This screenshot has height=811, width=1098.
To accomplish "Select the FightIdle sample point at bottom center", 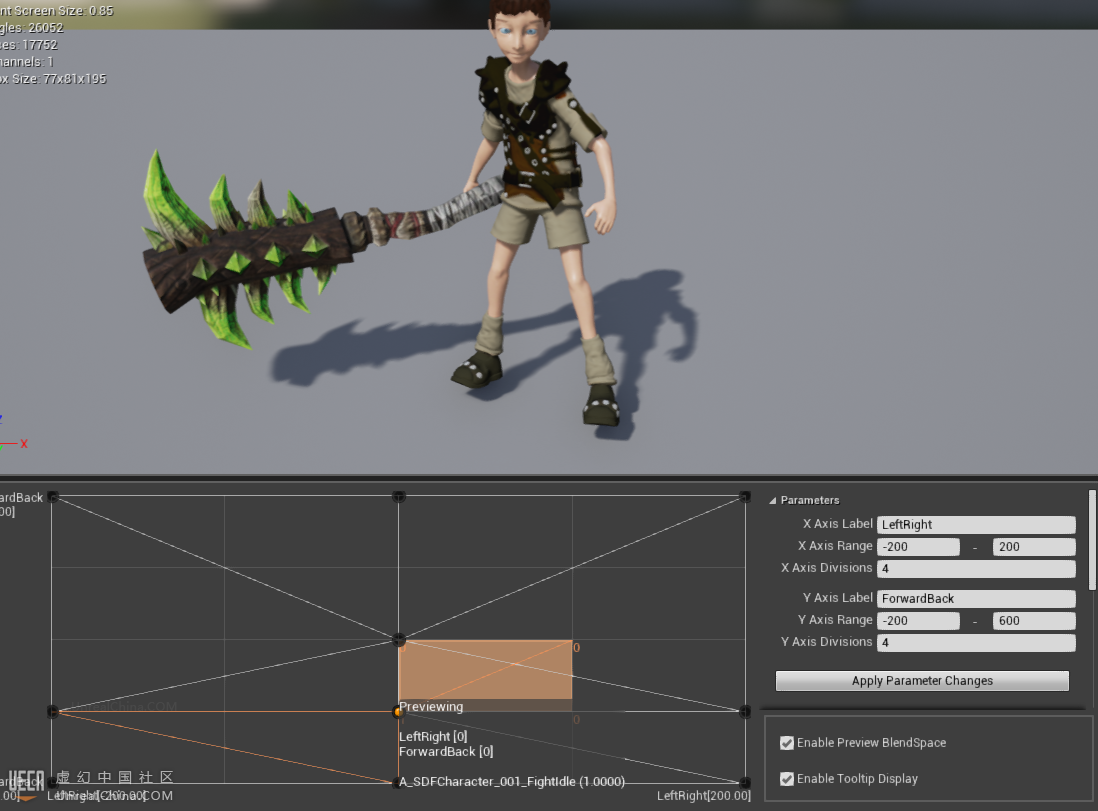I will tap(398, 782).
